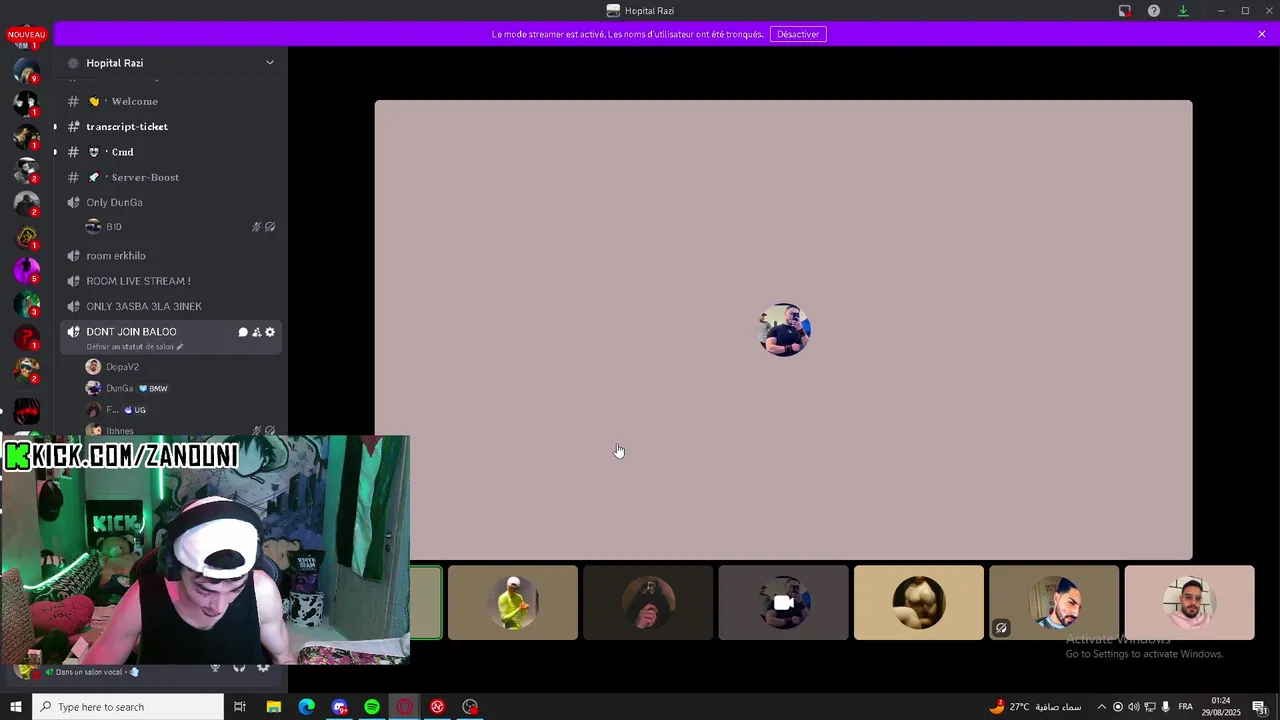Click the BMW tag next to DunGa

coord(153,388)
